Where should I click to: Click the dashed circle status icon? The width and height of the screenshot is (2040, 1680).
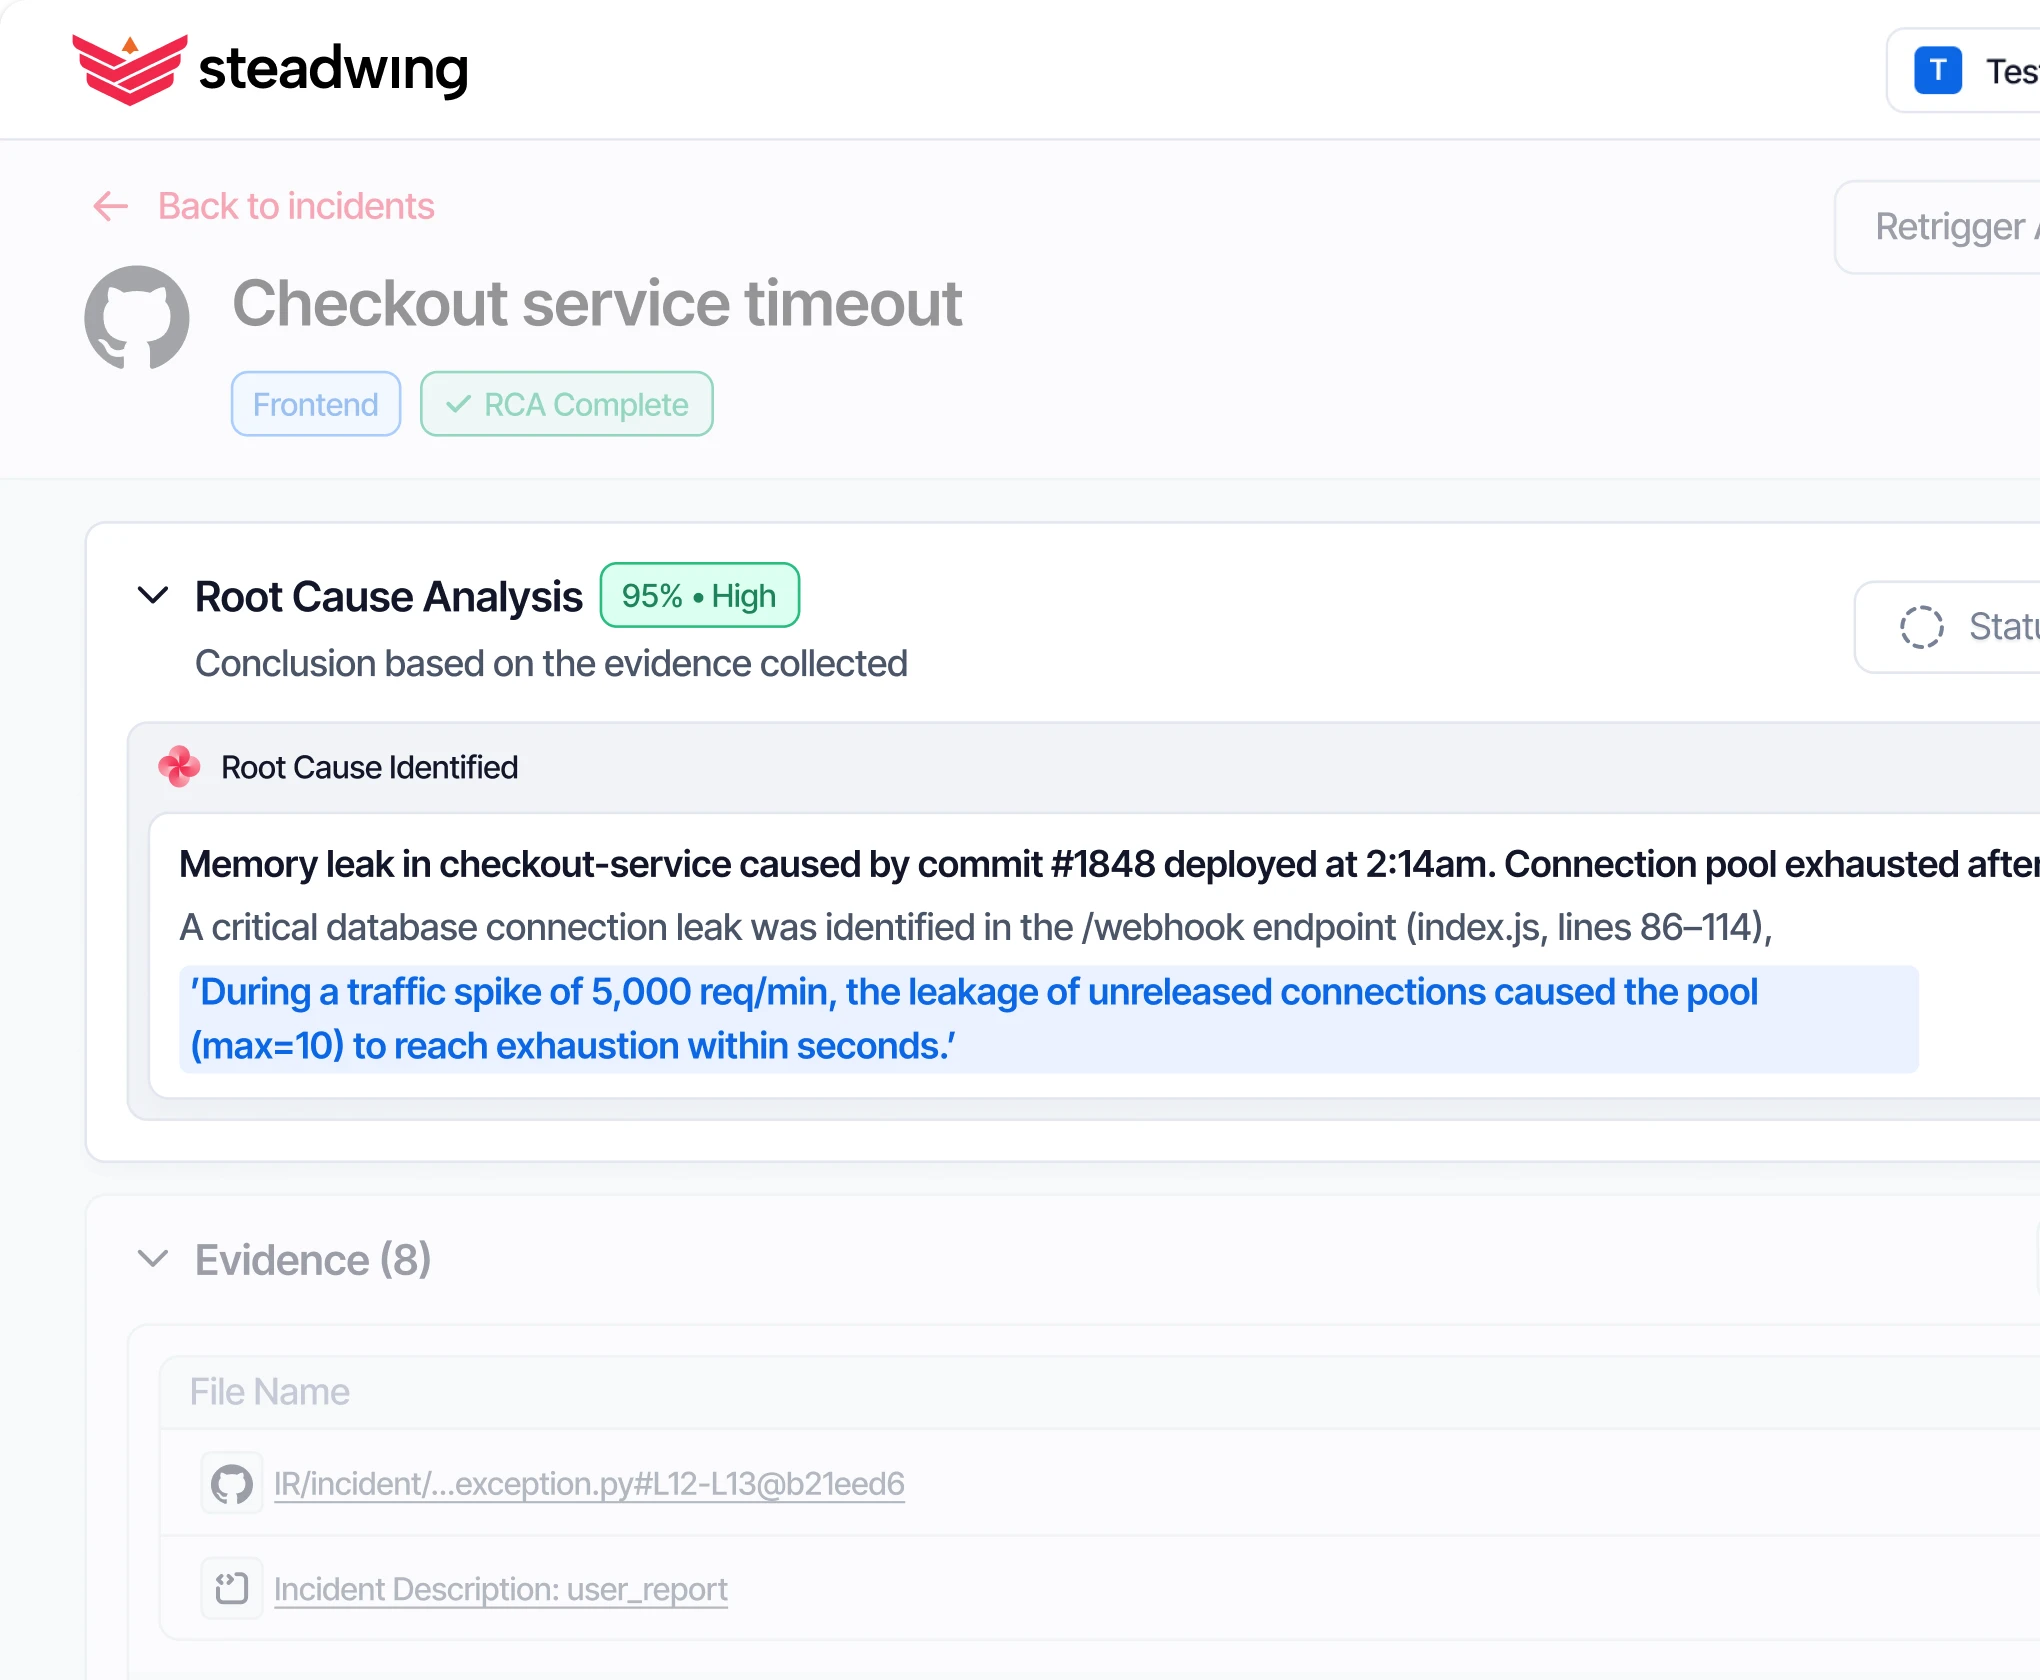coord(1921,627)
